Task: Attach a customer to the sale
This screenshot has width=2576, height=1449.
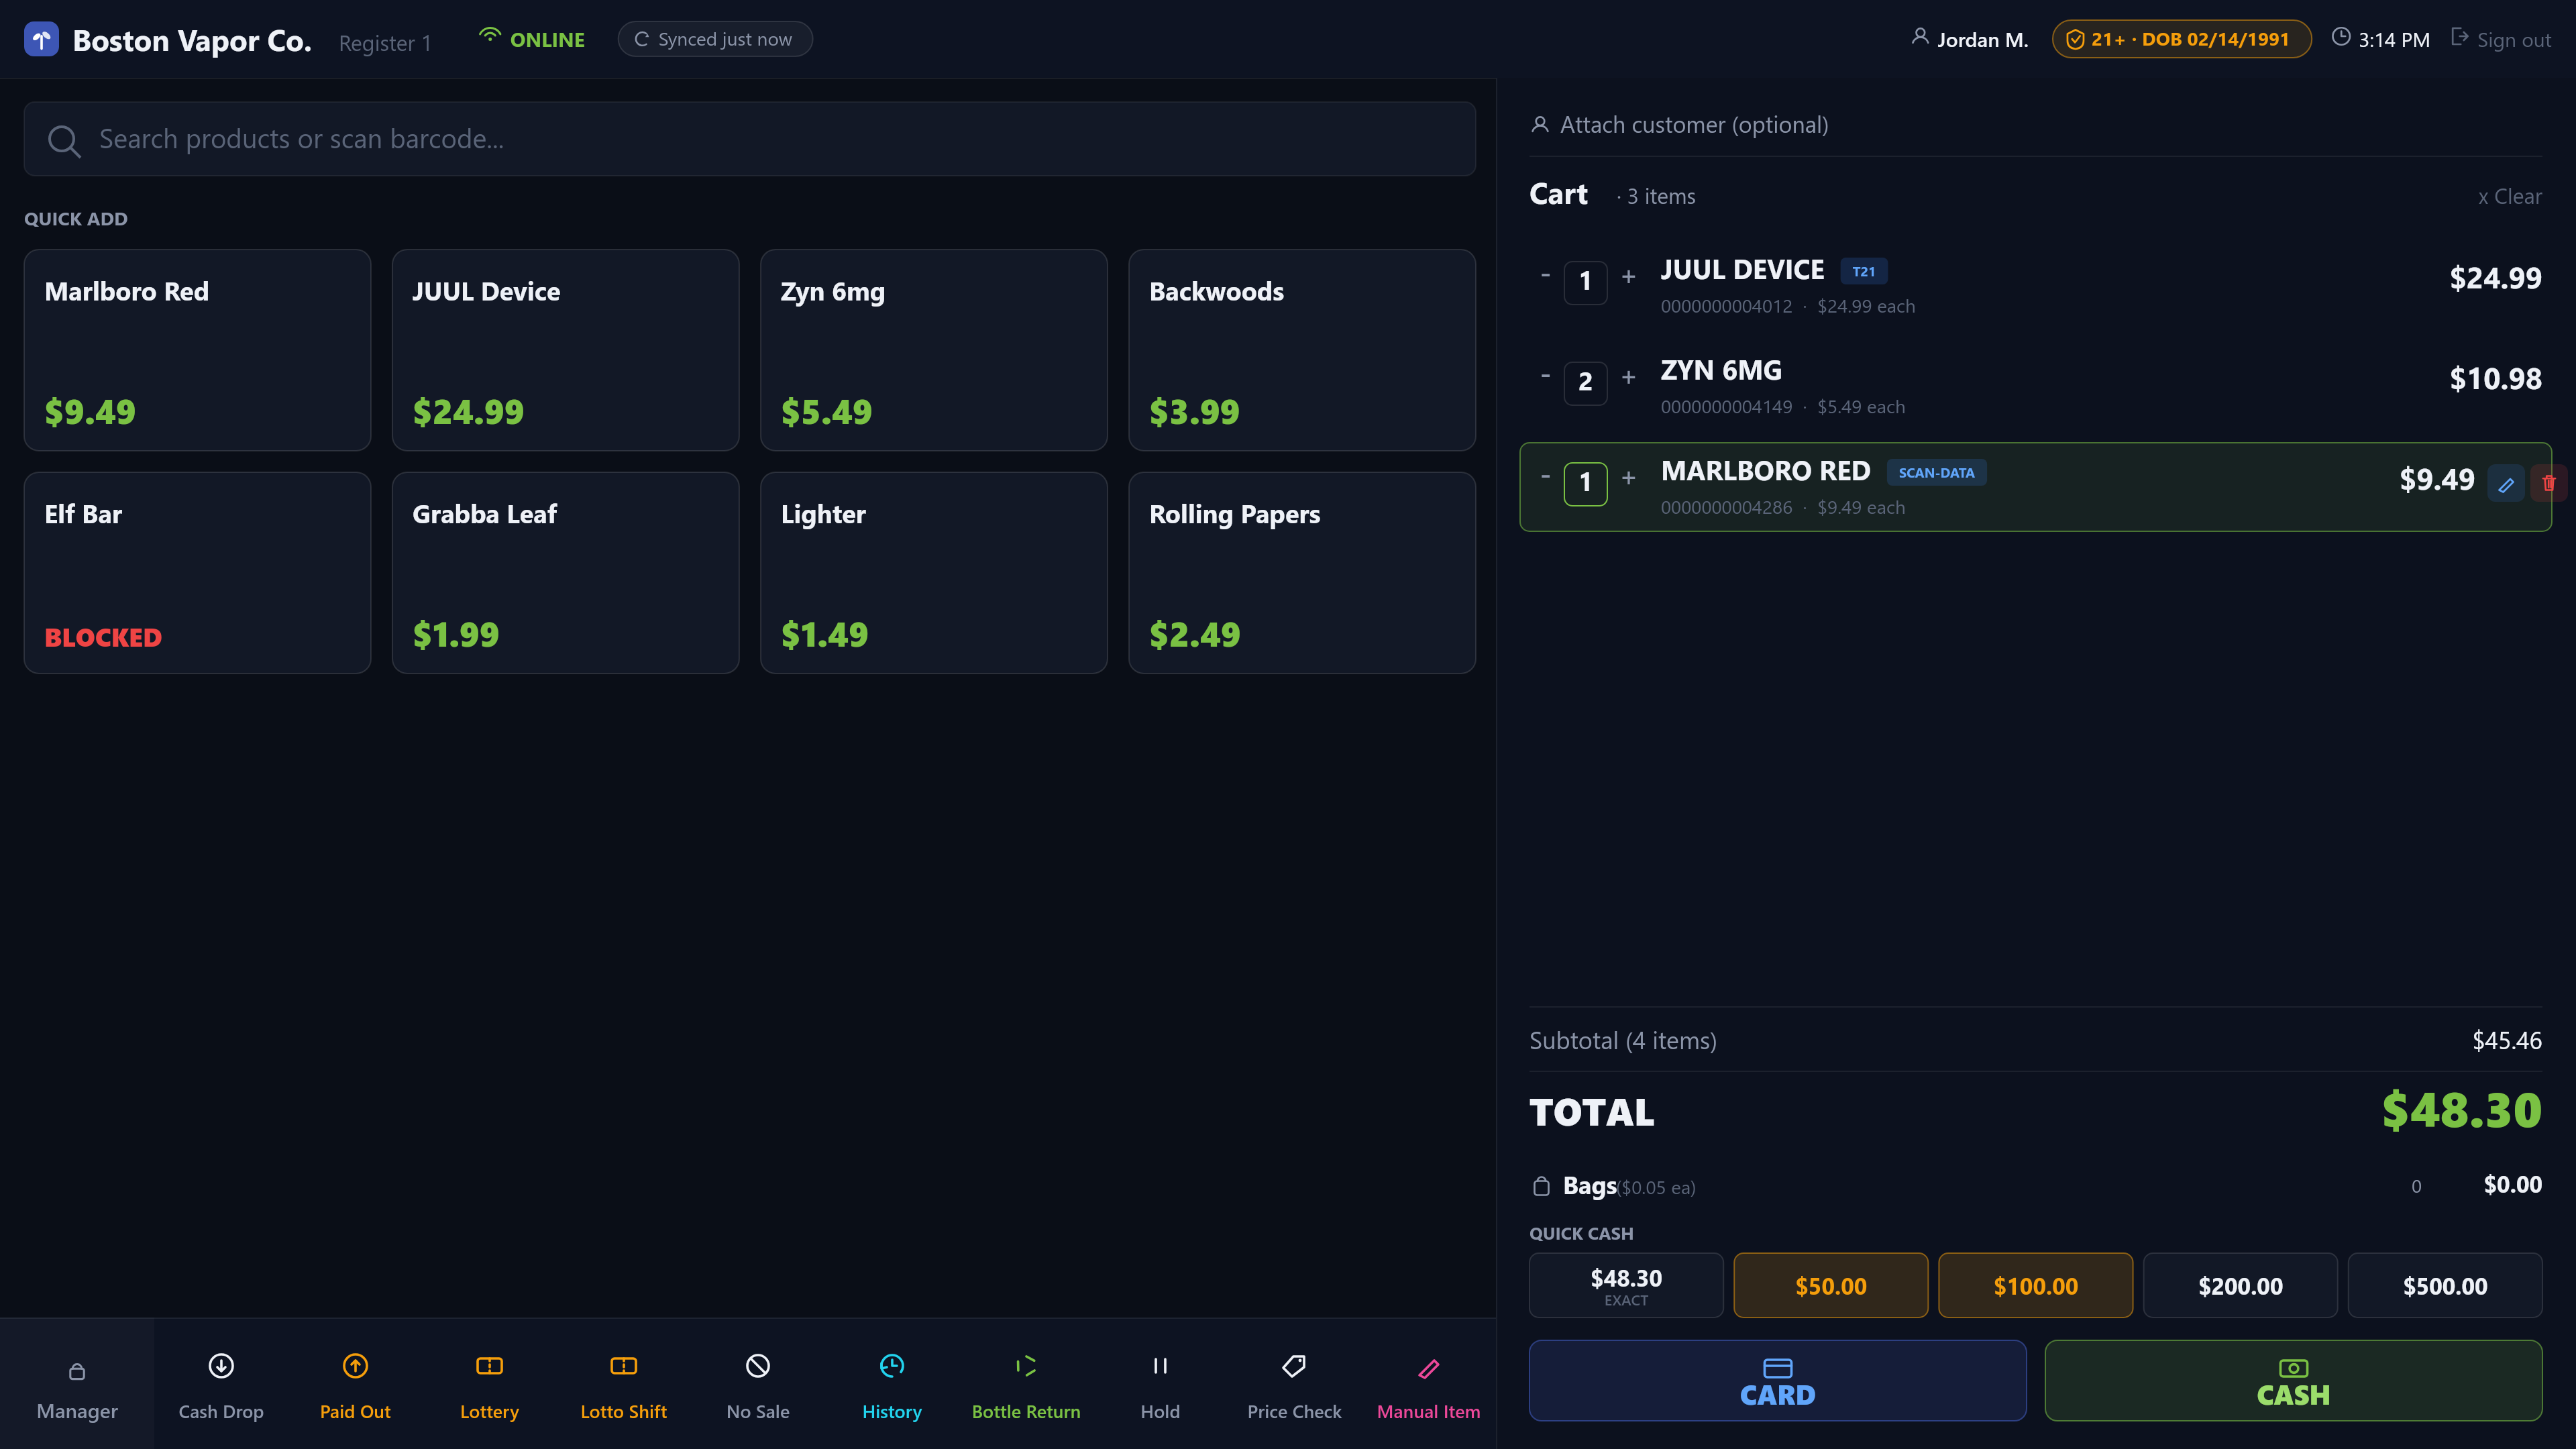Action: pyautogui.click(x=2035, y=125)
